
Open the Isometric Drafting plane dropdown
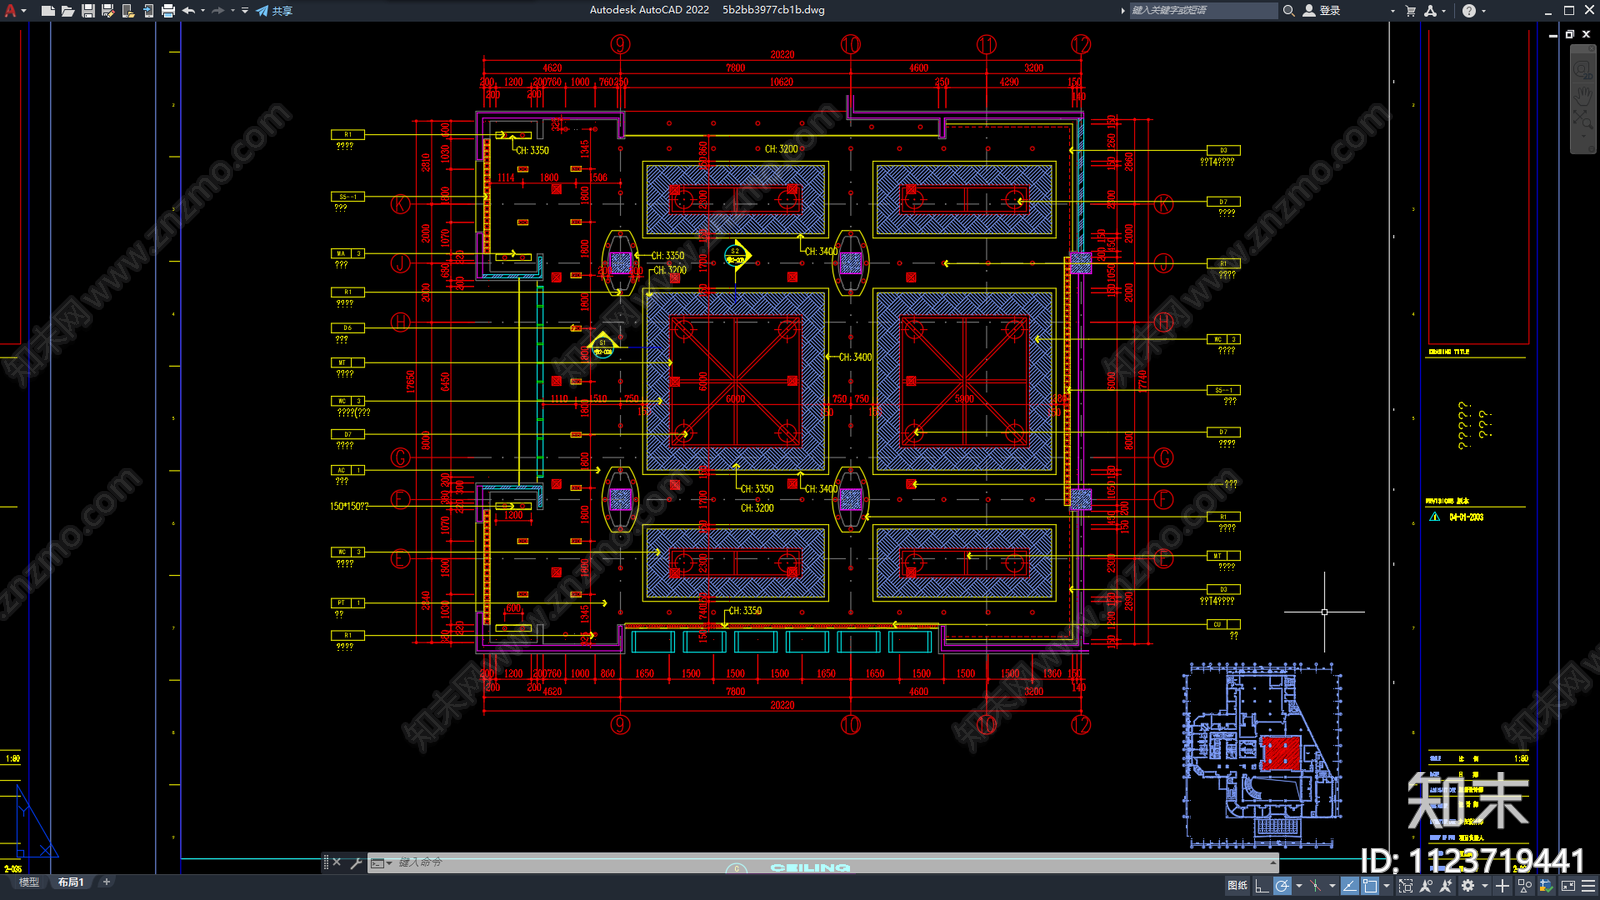[1332, 886]
